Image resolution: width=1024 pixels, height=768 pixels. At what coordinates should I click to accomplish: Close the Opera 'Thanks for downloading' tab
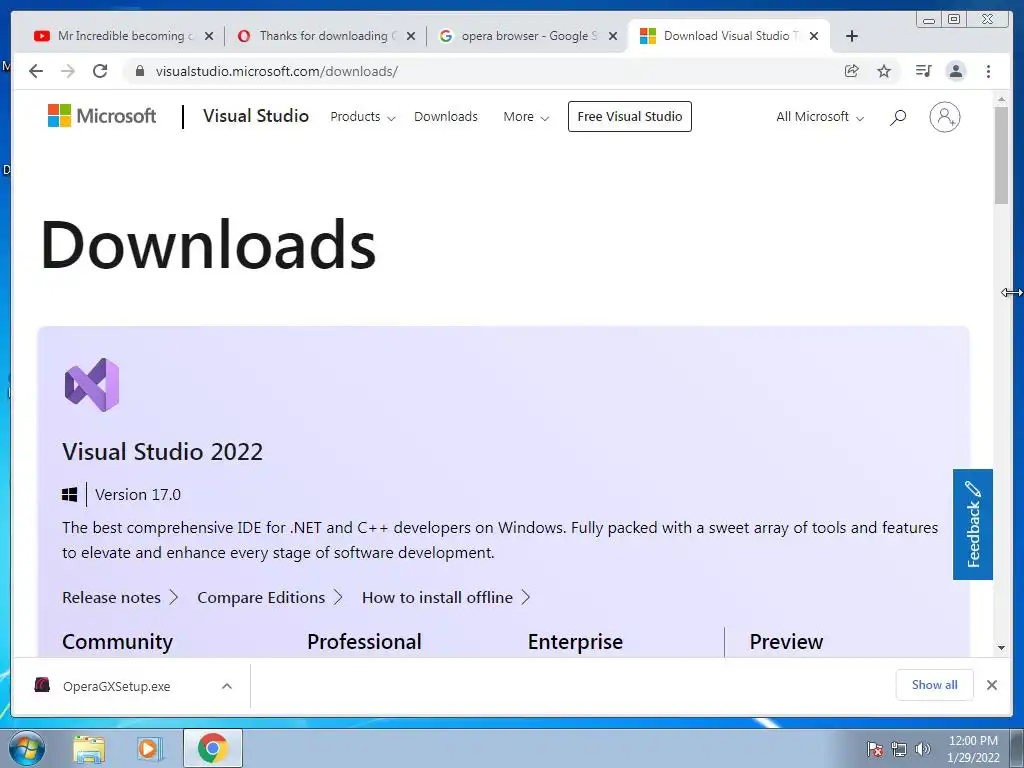pyautogui.click(x=410, y=37)
